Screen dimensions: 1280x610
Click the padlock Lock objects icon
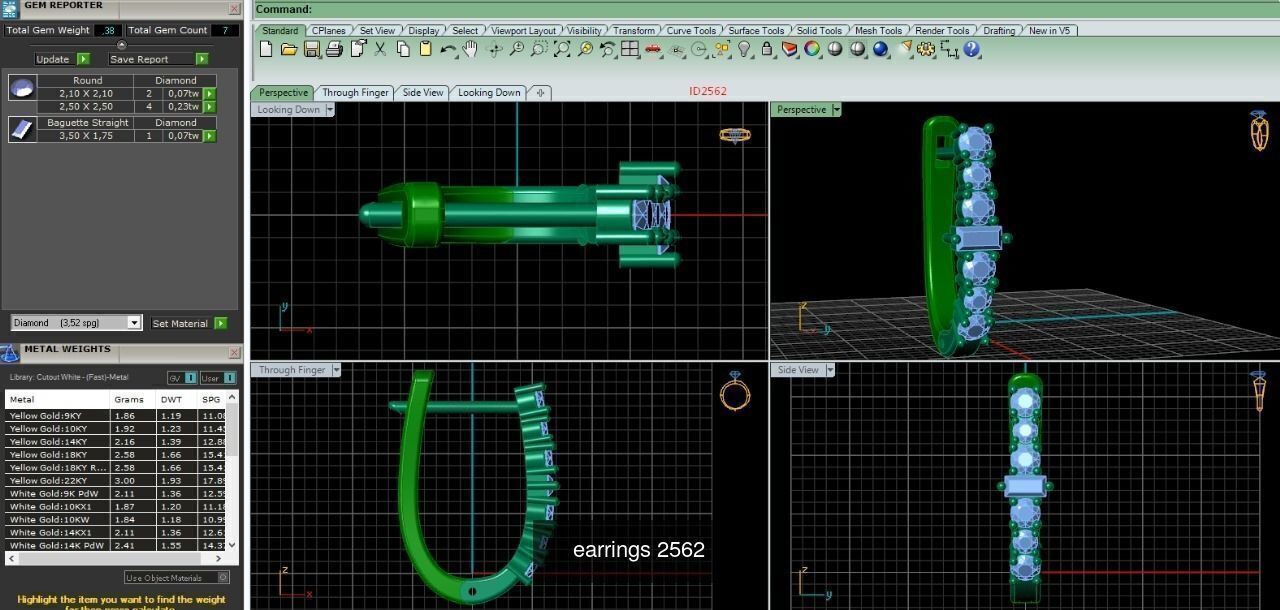click(767, 49)
